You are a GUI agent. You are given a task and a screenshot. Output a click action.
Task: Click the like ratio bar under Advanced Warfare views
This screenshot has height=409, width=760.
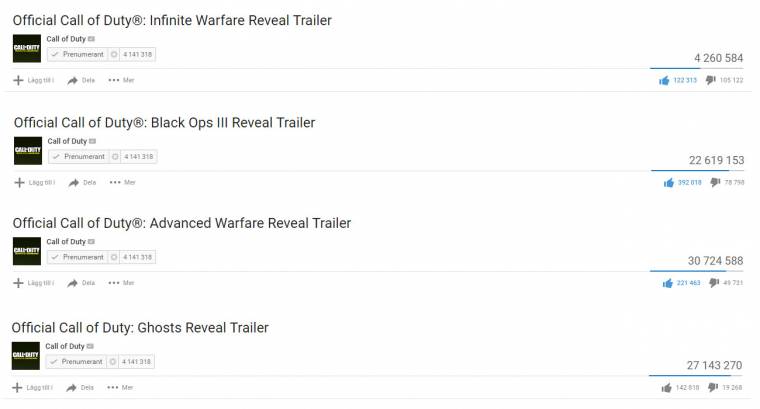[x=697, y=271]
